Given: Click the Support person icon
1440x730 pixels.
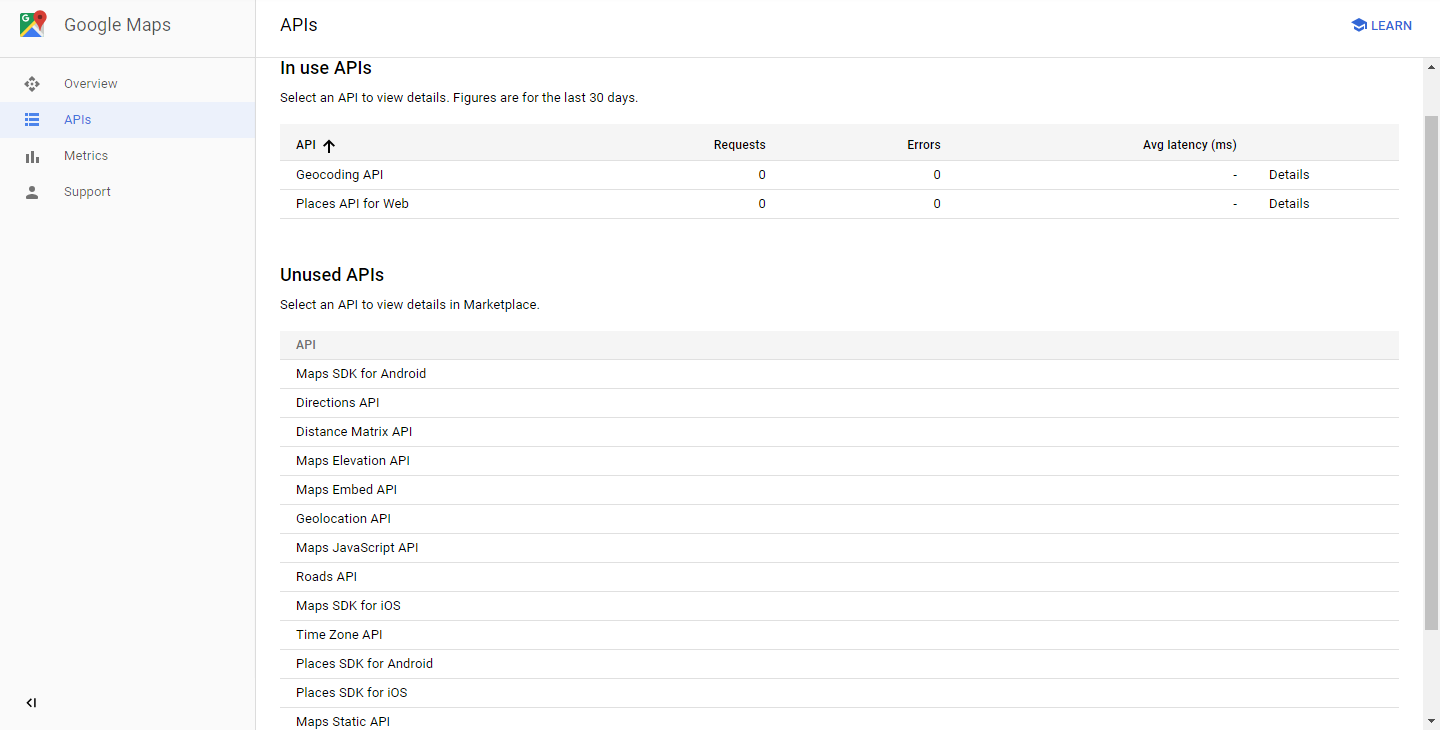Looking at the screenshot, I should coord(32,192).
